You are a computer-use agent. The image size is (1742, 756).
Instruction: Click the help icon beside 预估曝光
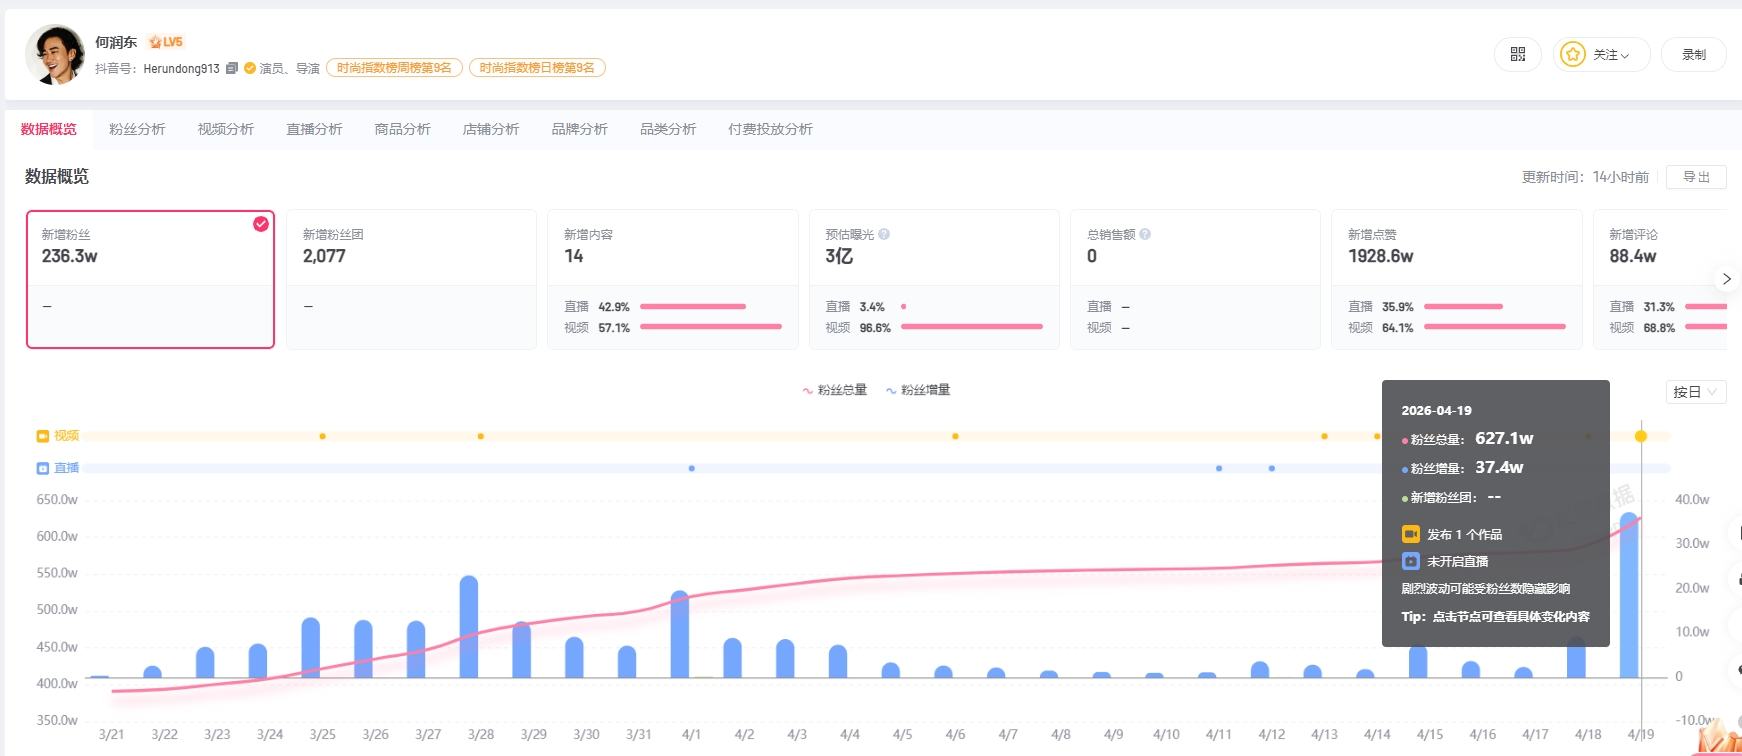pos(884,234)
